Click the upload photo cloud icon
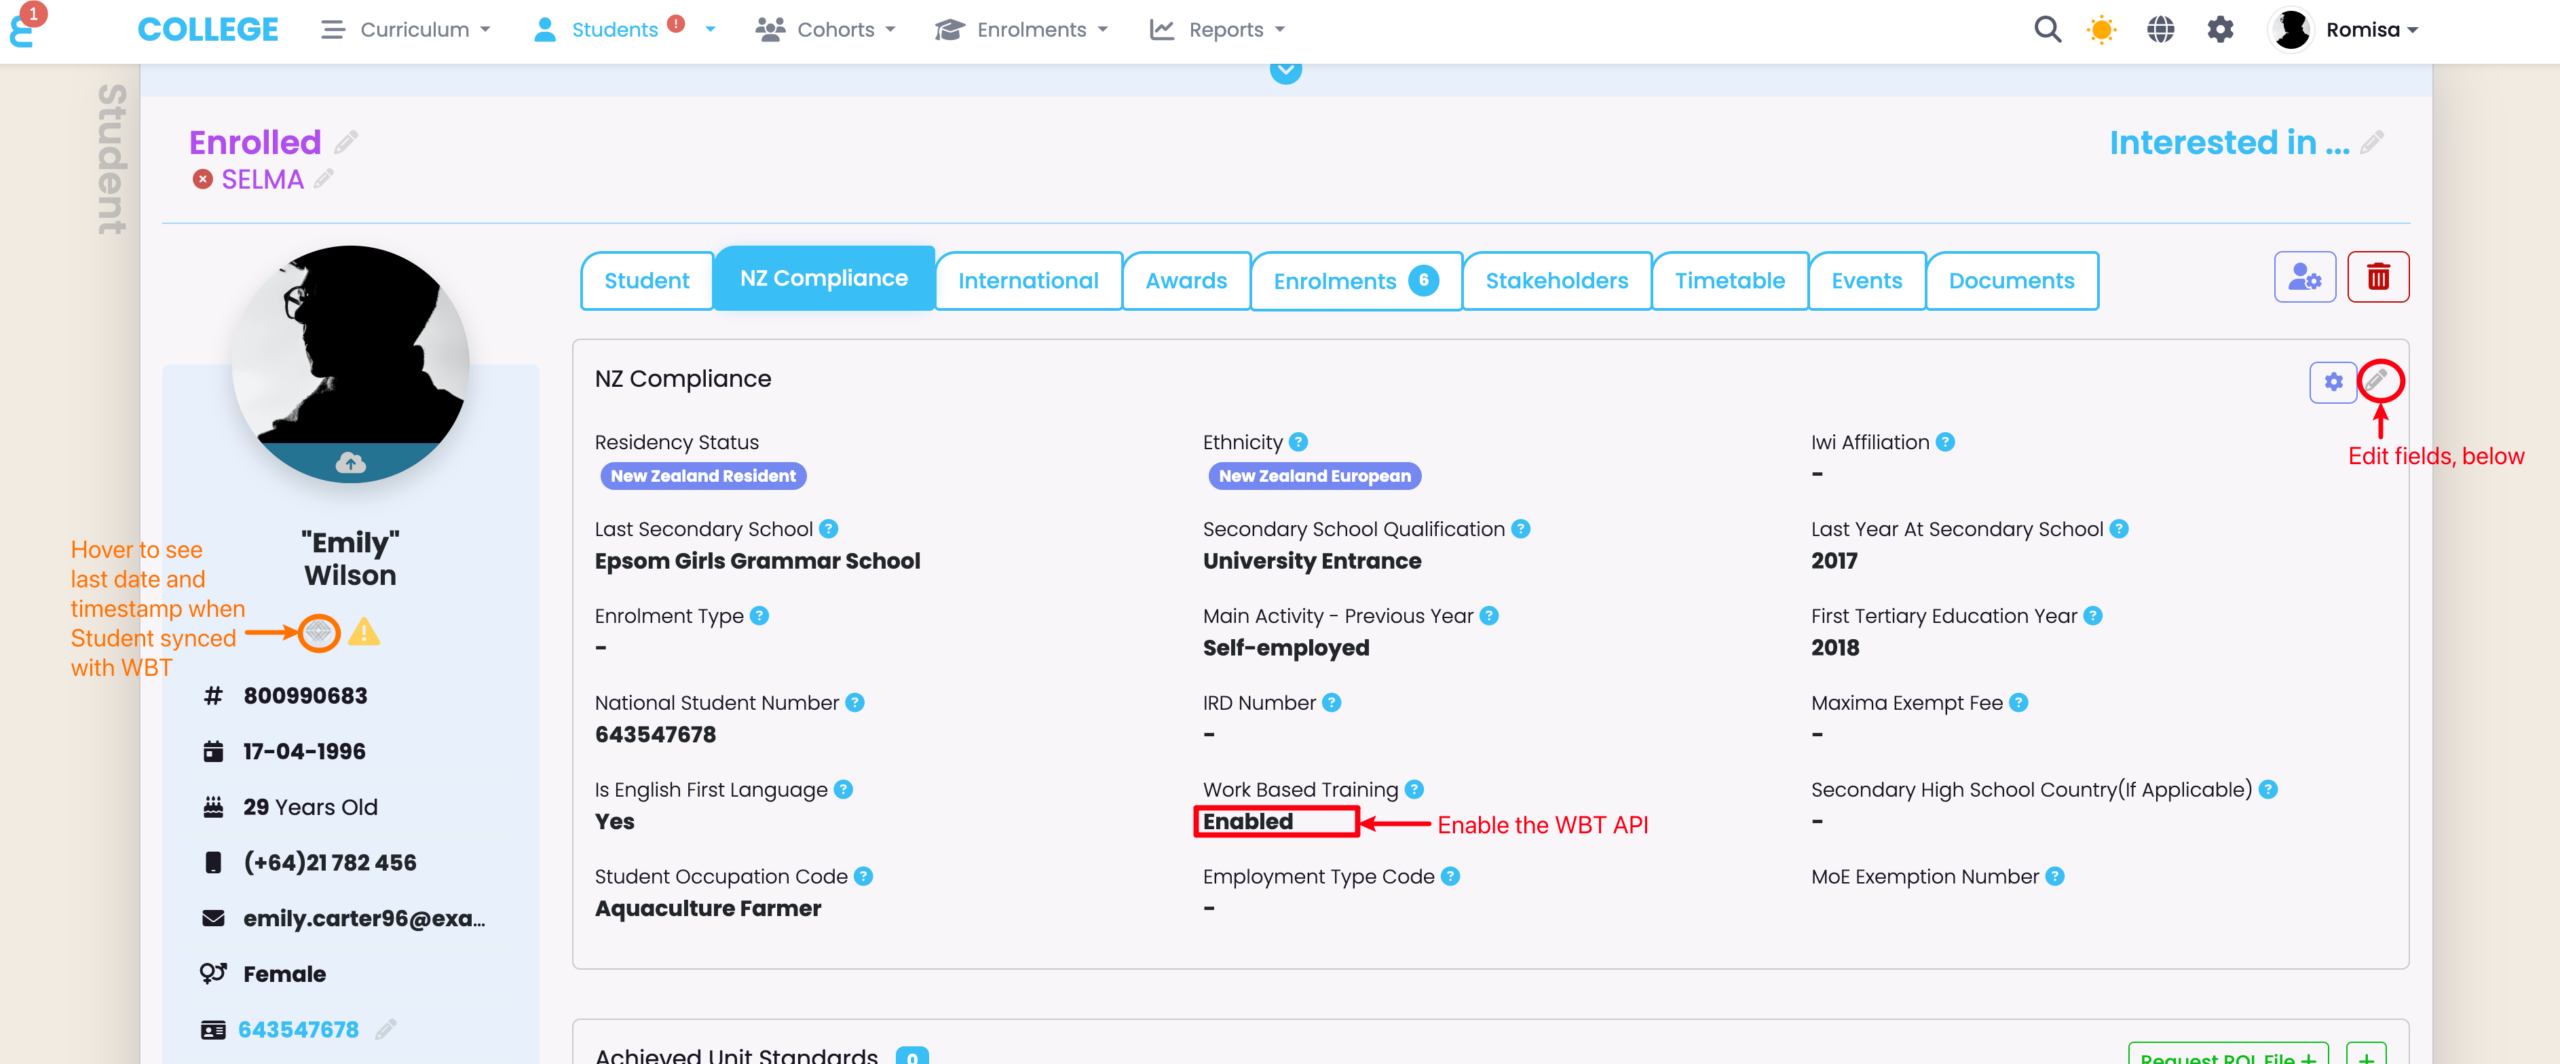Screen dimensions: 2560x1064 coord(350,462)
